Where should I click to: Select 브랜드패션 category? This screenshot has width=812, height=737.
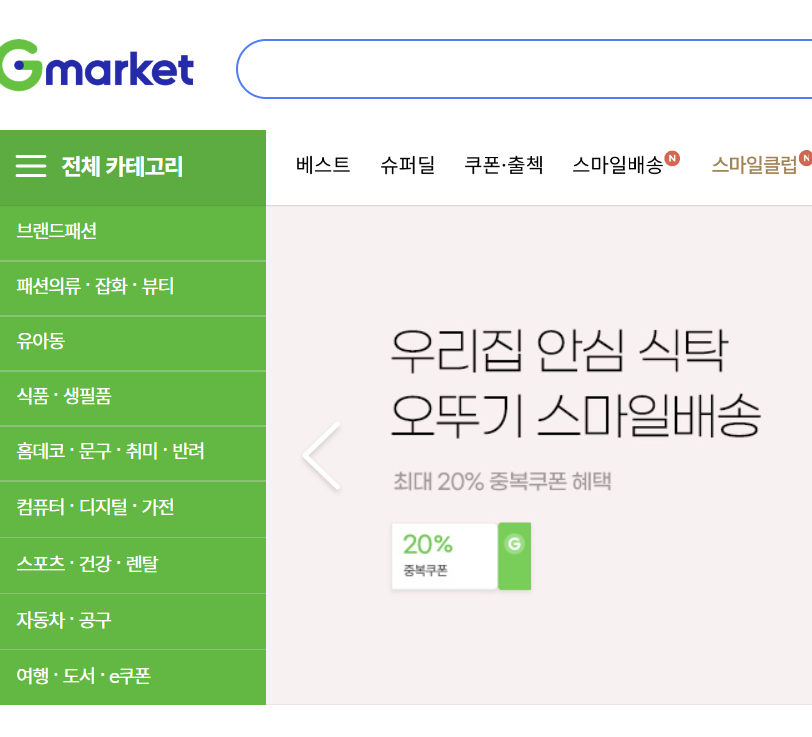click(133, 231)
